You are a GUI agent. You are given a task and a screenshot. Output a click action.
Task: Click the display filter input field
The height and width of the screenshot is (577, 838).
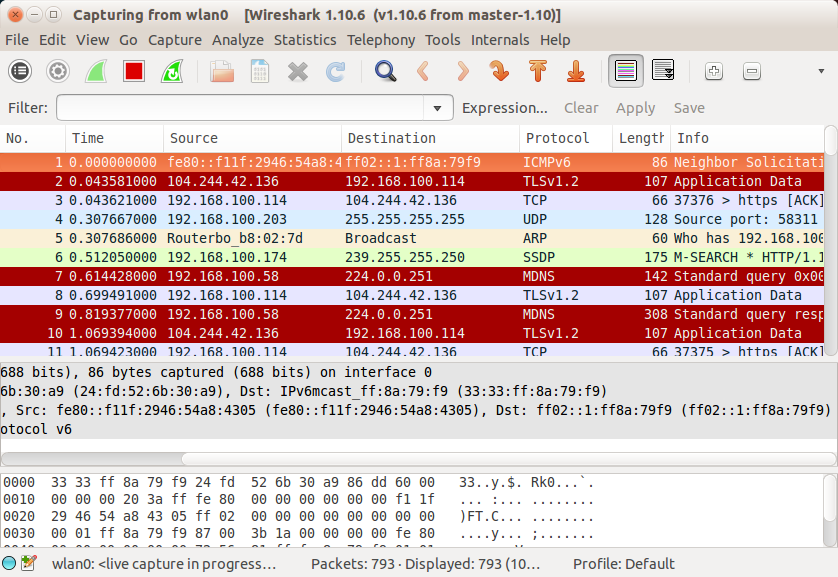pyautogui.click(x=240, y=108)
